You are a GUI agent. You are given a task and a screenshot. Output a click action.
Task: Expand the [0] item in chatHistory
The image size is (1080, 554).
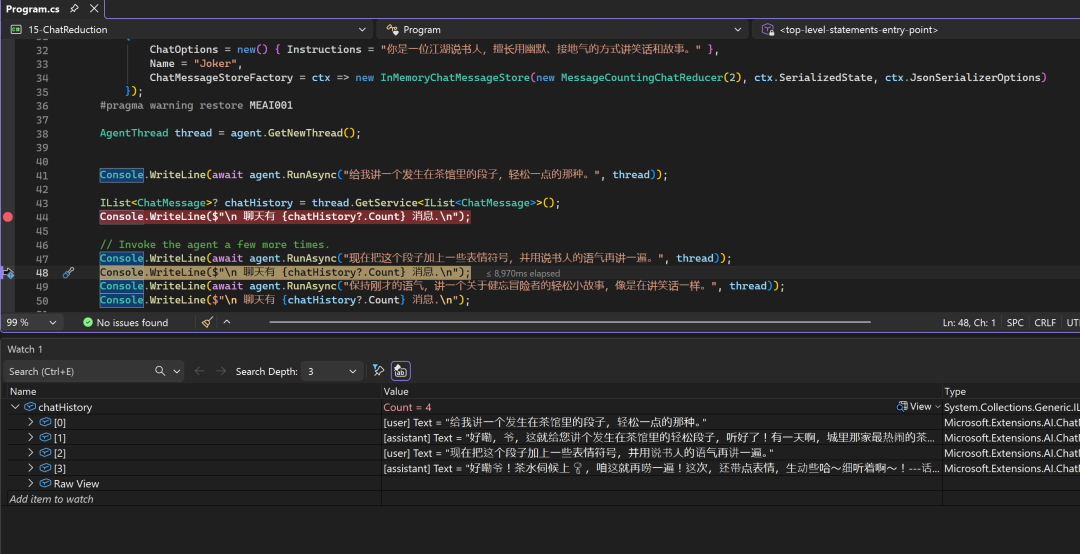[x=31, y=423]
